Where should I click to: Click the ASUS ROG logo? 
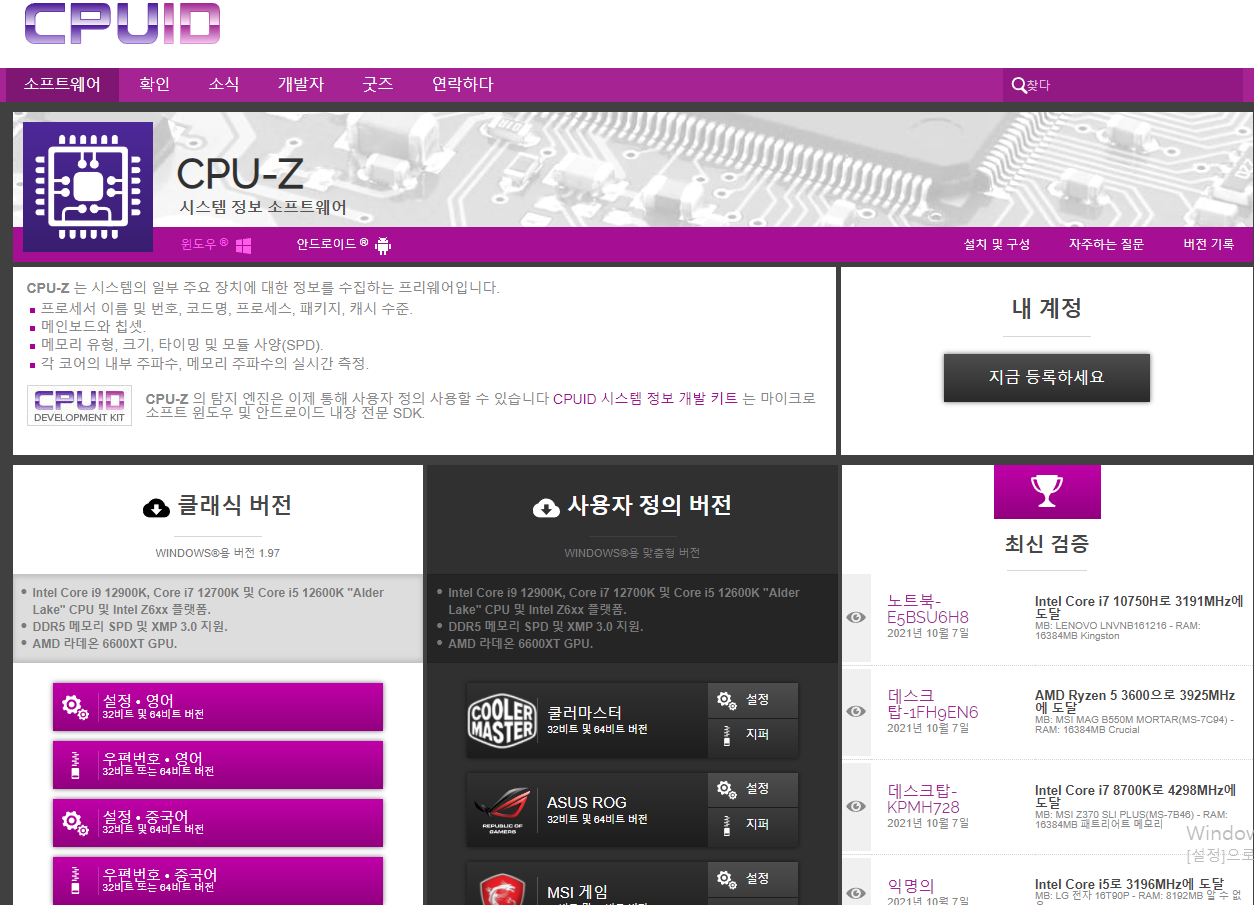click(x=502, y=810)
